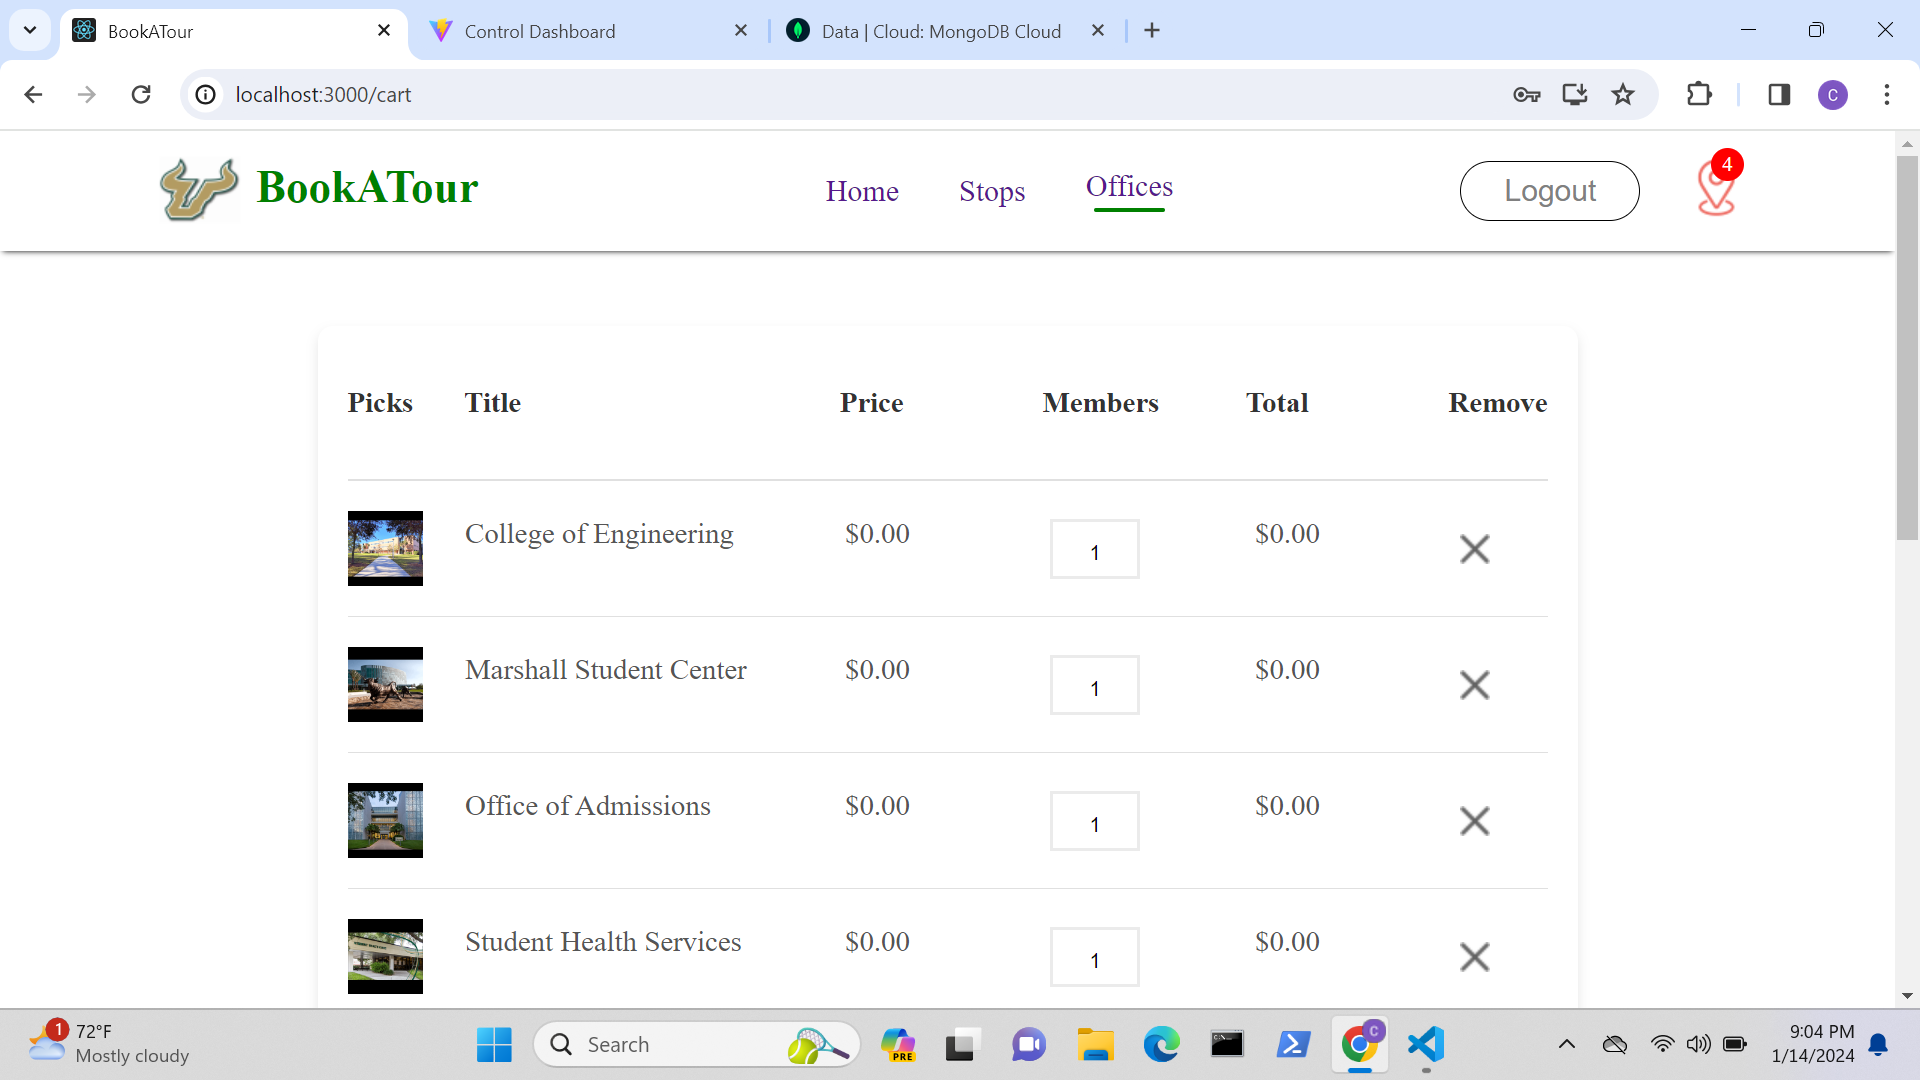Viewport: 1920px width, 1080px height.
Task: Toggle the Chrome side panel
Action: click(x=1779, y=95)
